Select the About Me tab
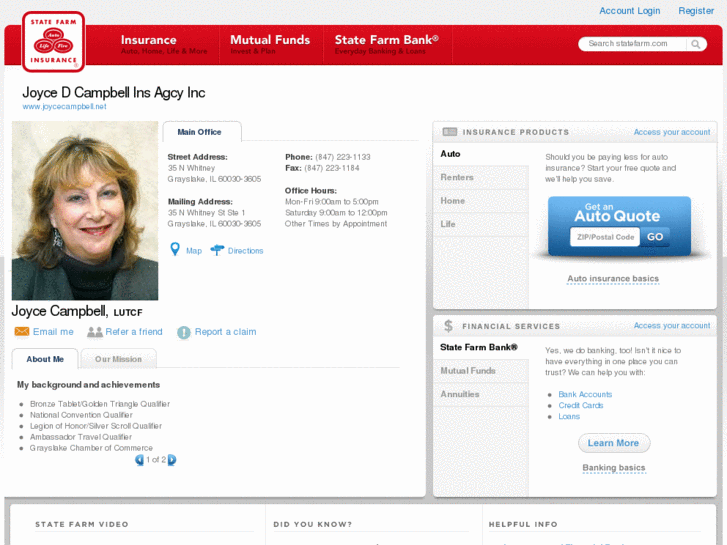The image size is (727, 545). [45, 359]
